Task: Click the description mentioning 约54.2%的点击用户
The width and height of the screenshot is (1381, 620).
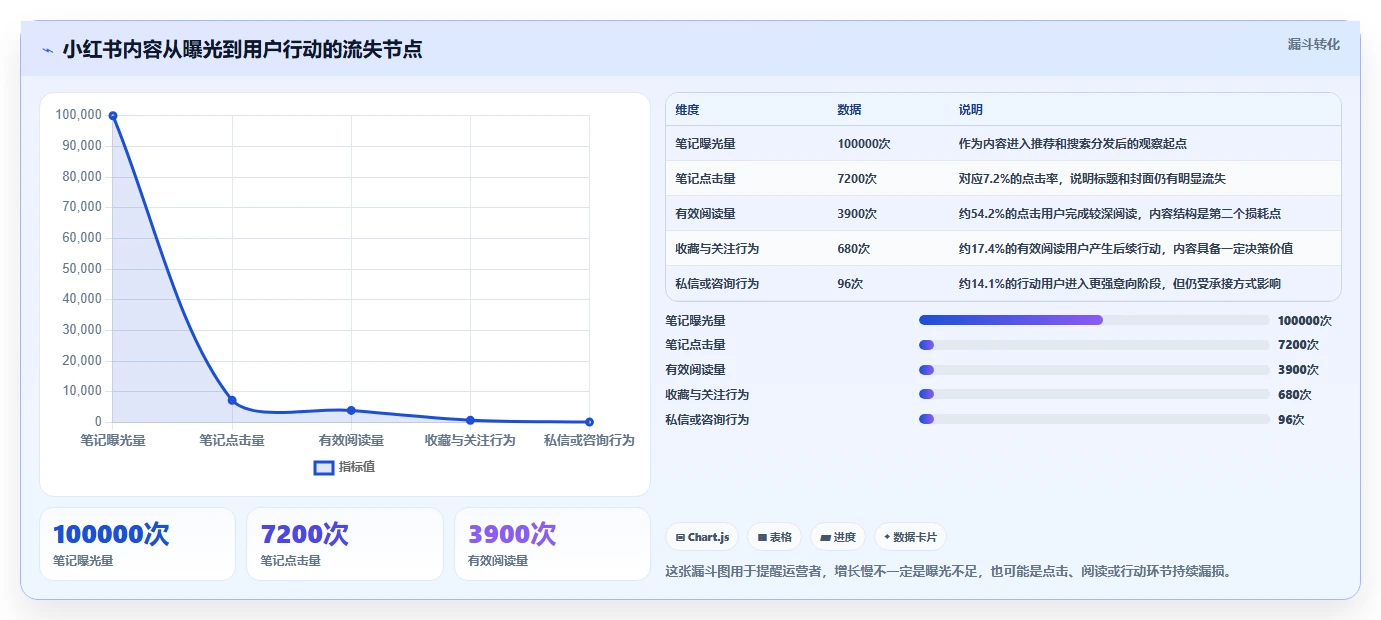Action: (x=1120, y=214)
